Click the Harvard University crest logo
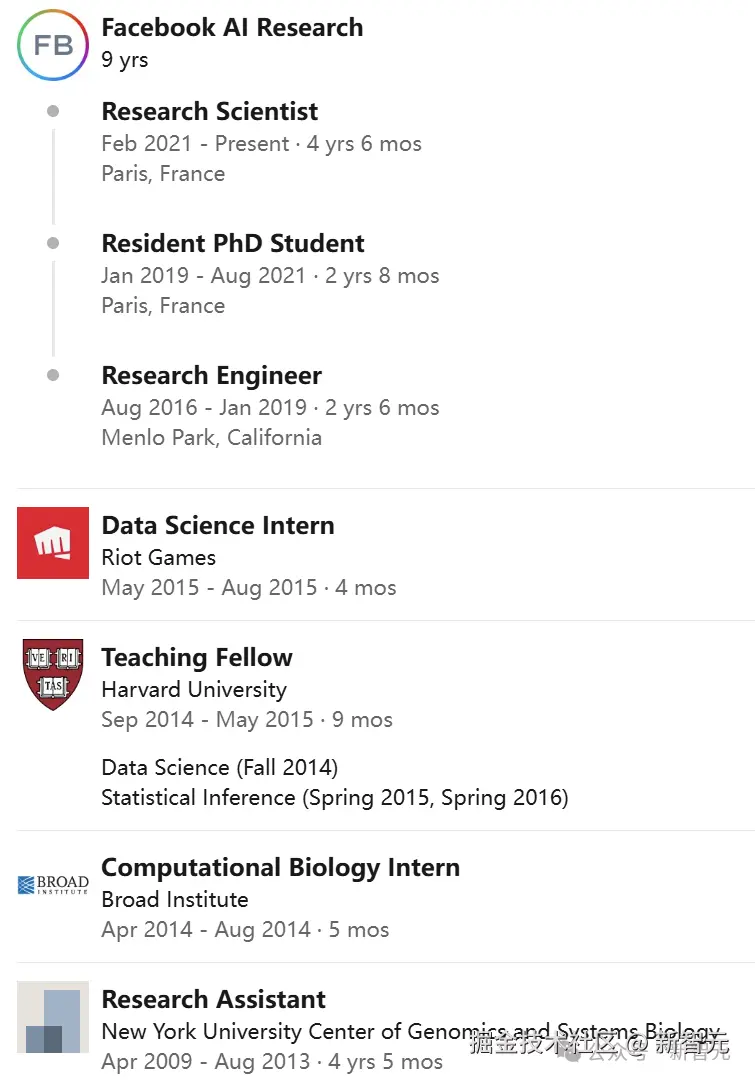755x1082 pixels. (53, 675)
